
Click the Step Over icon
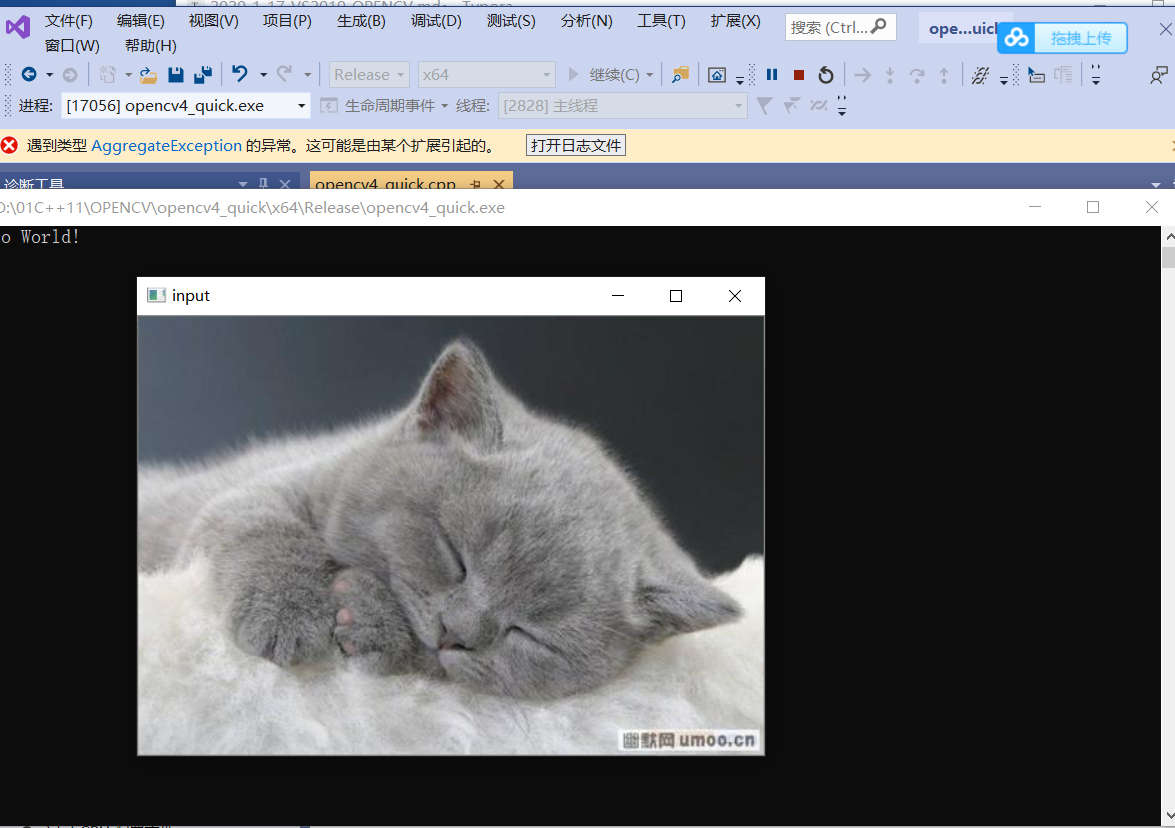[916, 74]
